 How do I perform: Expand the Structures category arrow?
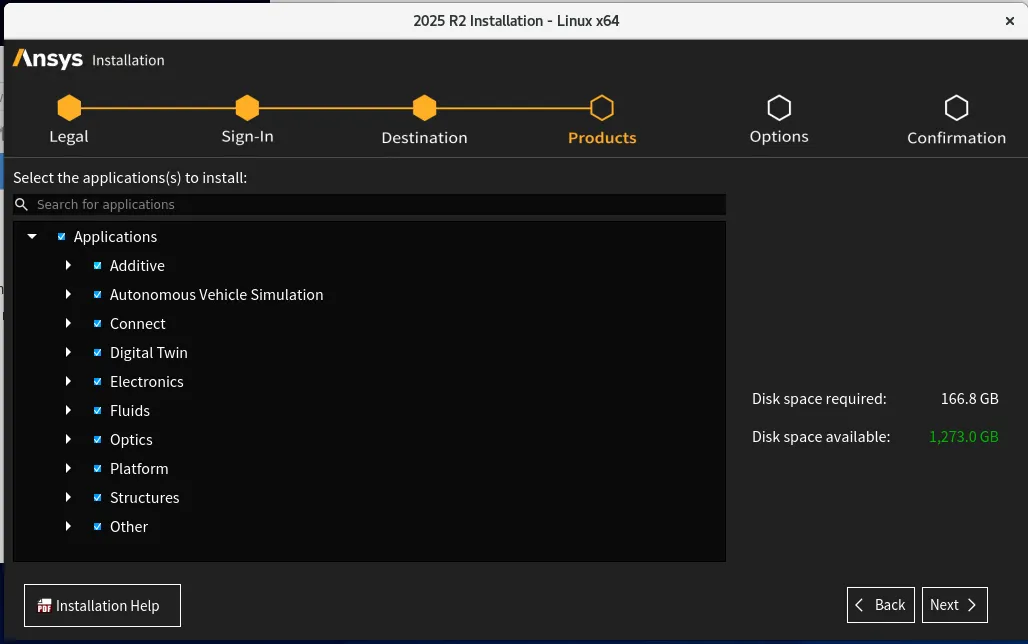[x=68, y=497]
